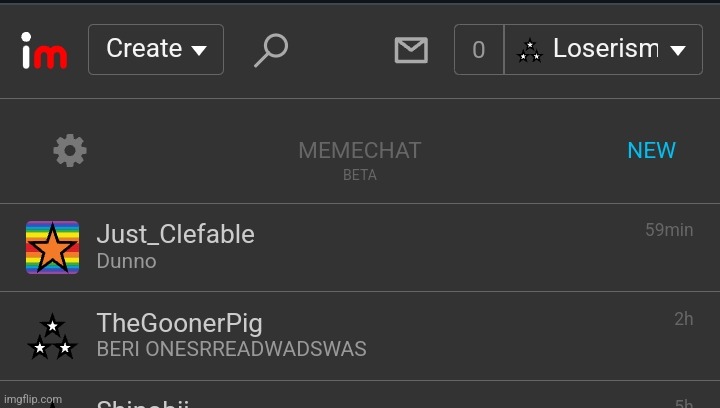
Task: Expand the Create dropdown menu
Action: (x=156, y=50)
